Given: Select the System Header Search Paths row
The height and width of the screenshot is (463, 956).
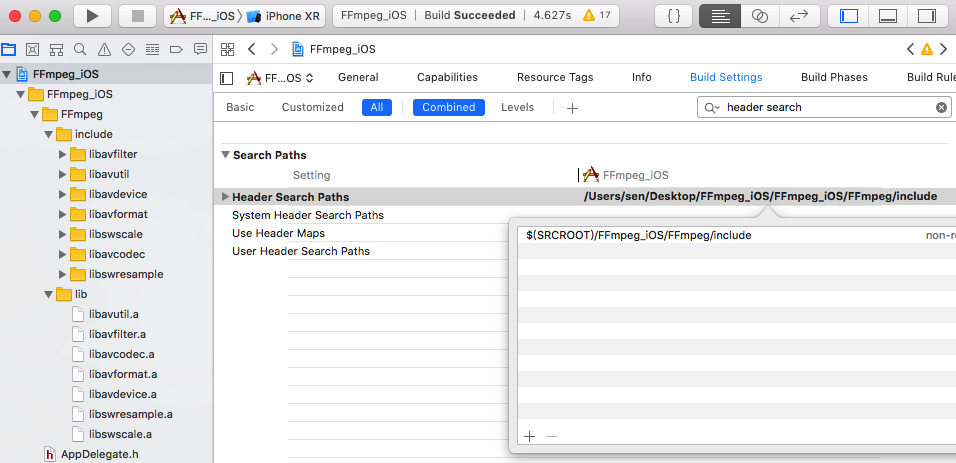Looking at the screenshot, I should point(308,215).
